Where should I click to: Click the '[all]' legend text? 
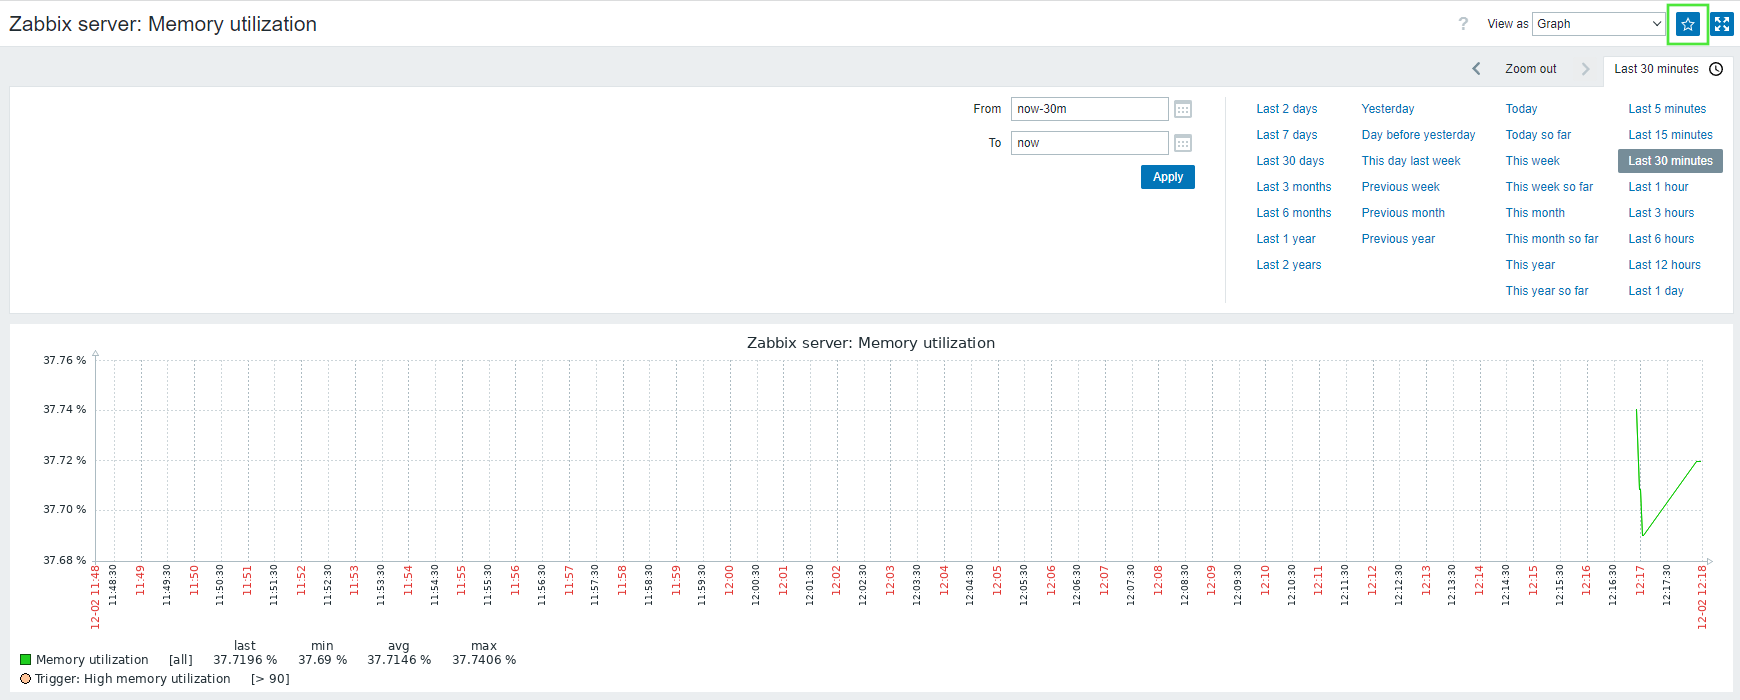click(181, 660)
